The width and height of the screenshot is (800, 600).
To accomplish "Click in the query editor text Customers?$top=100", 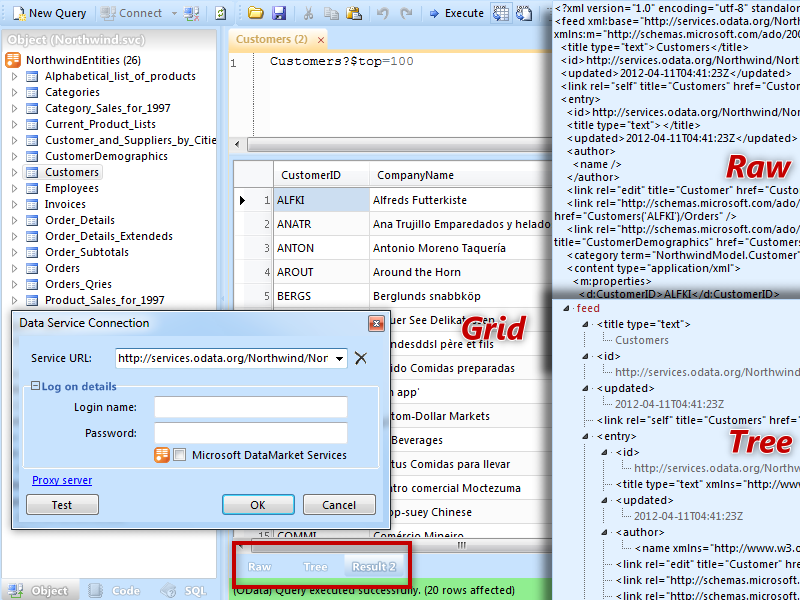I will click(341, 61).
